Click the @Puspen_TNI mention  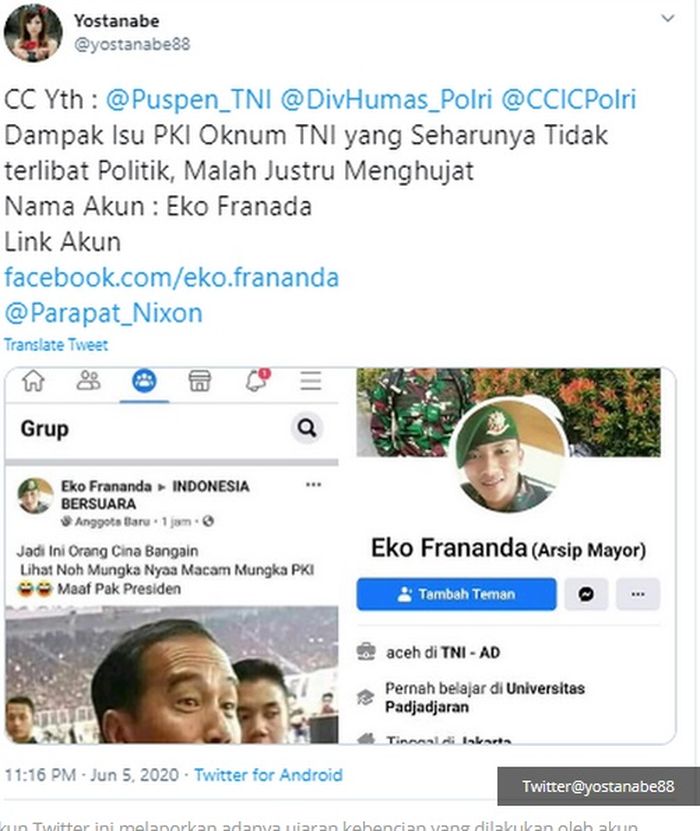pyautogui.click(x=189, y=100)
